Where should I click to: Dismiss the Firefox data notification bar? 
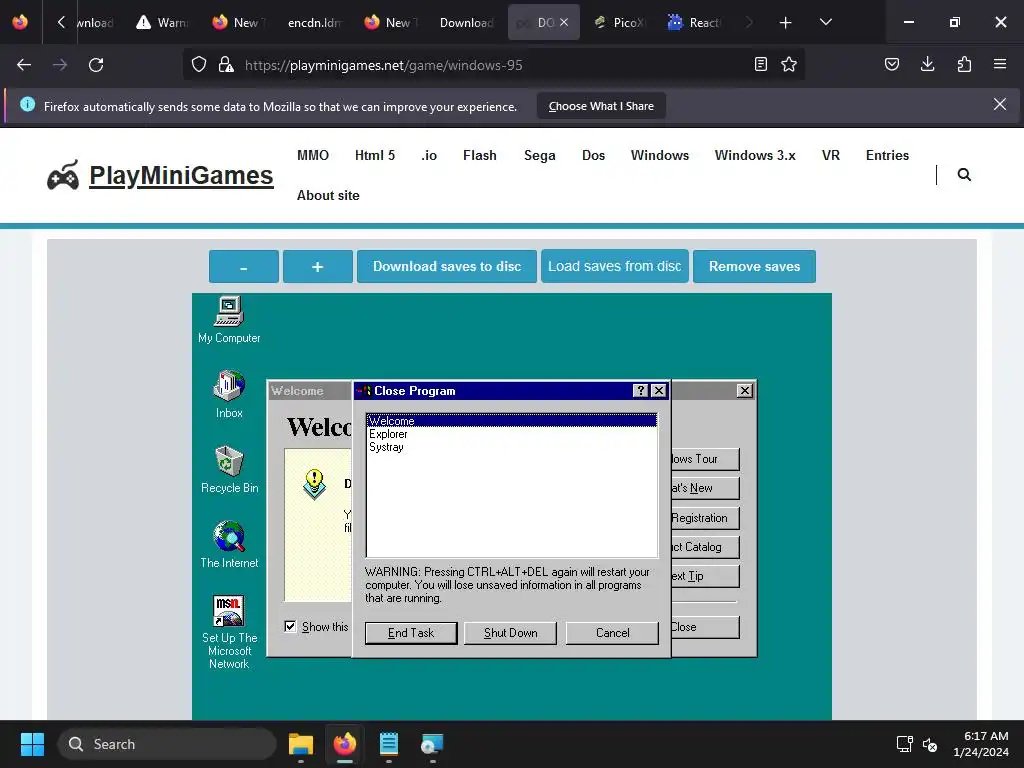(x=999, y=104)
